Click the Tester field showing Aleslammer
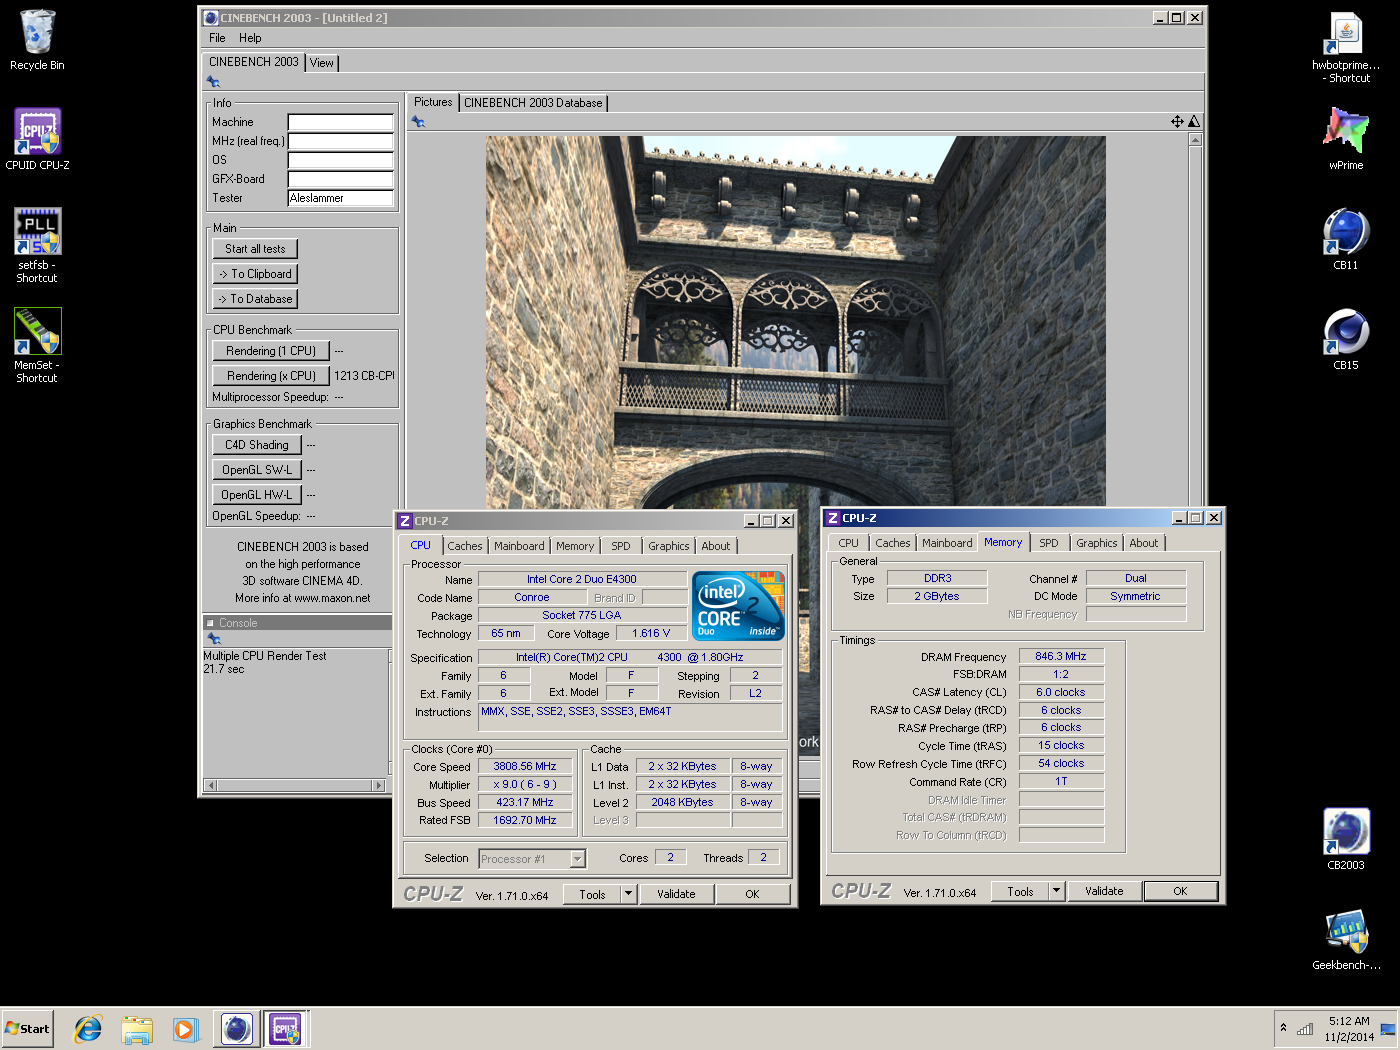The image size is (1400, 1050). pyautogui.click(x=341, y=198)
